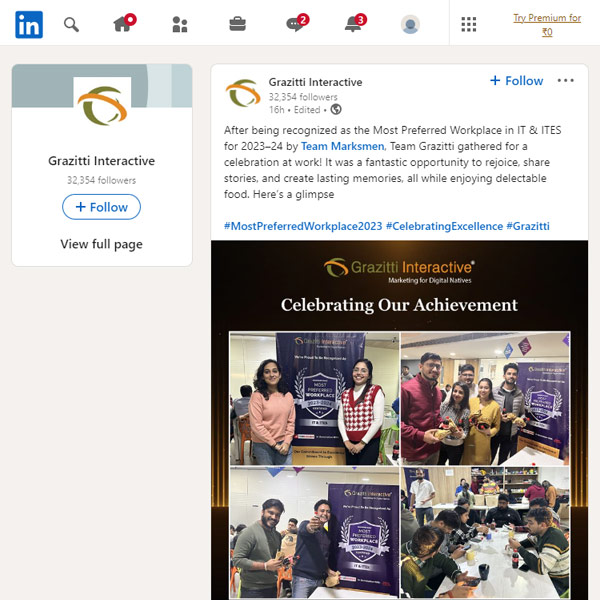
Task: Open the post's three-dot options menu
Action: coord(566,80)
